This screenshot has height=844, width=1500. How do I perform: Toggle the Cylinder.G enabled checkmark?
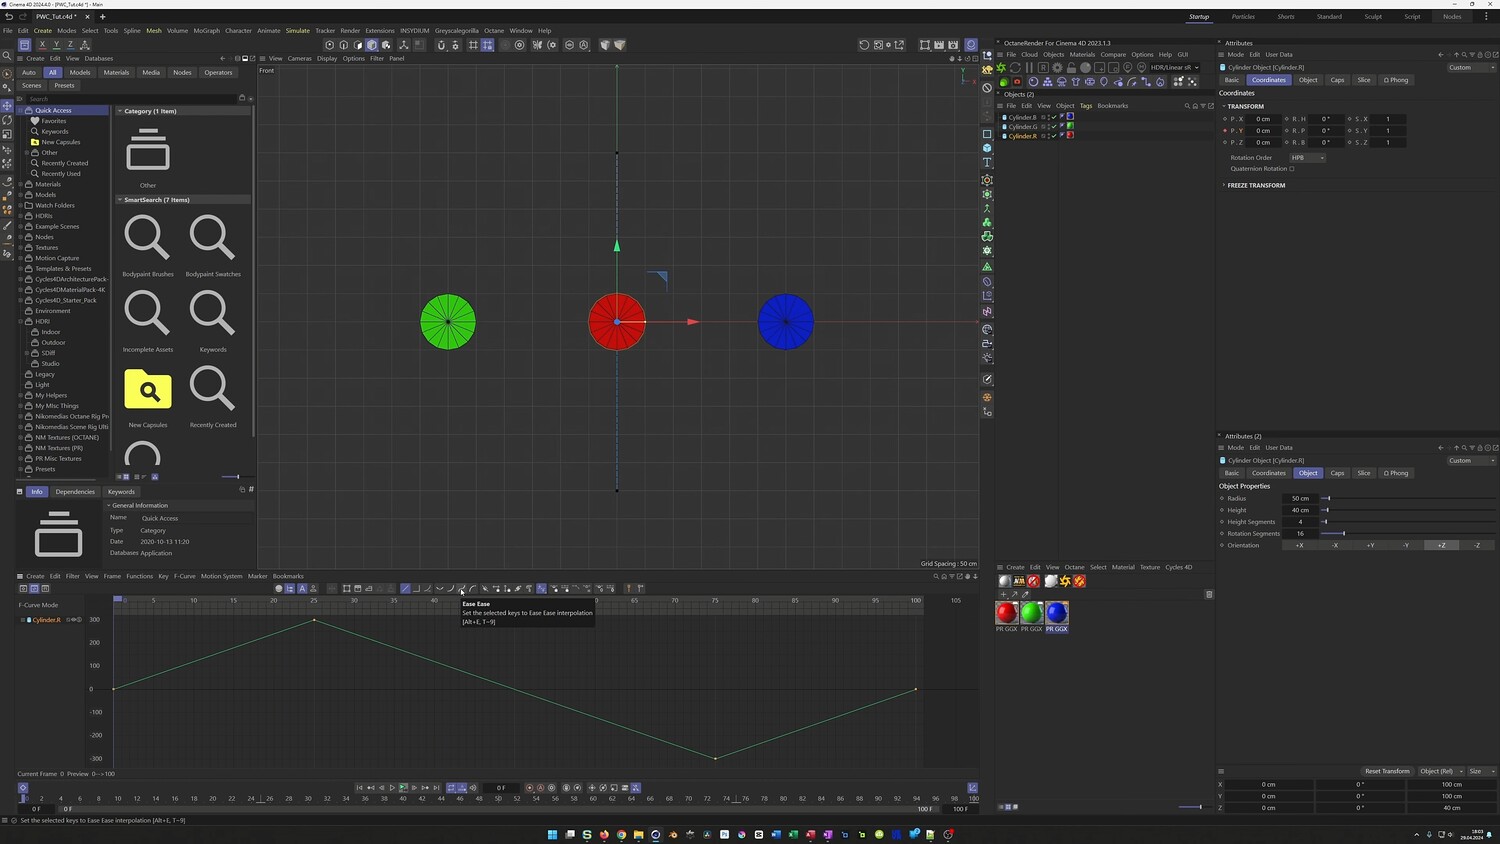[1054, 126]
